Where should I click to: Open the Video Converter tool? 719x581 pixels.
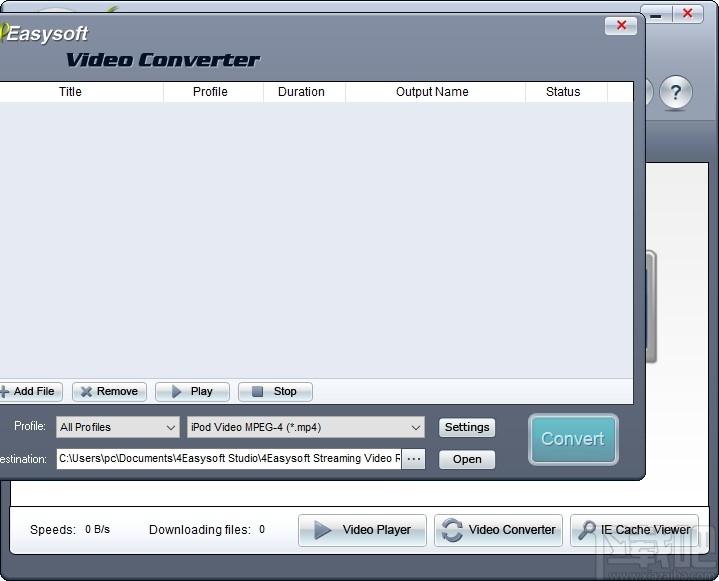point(498,530)
